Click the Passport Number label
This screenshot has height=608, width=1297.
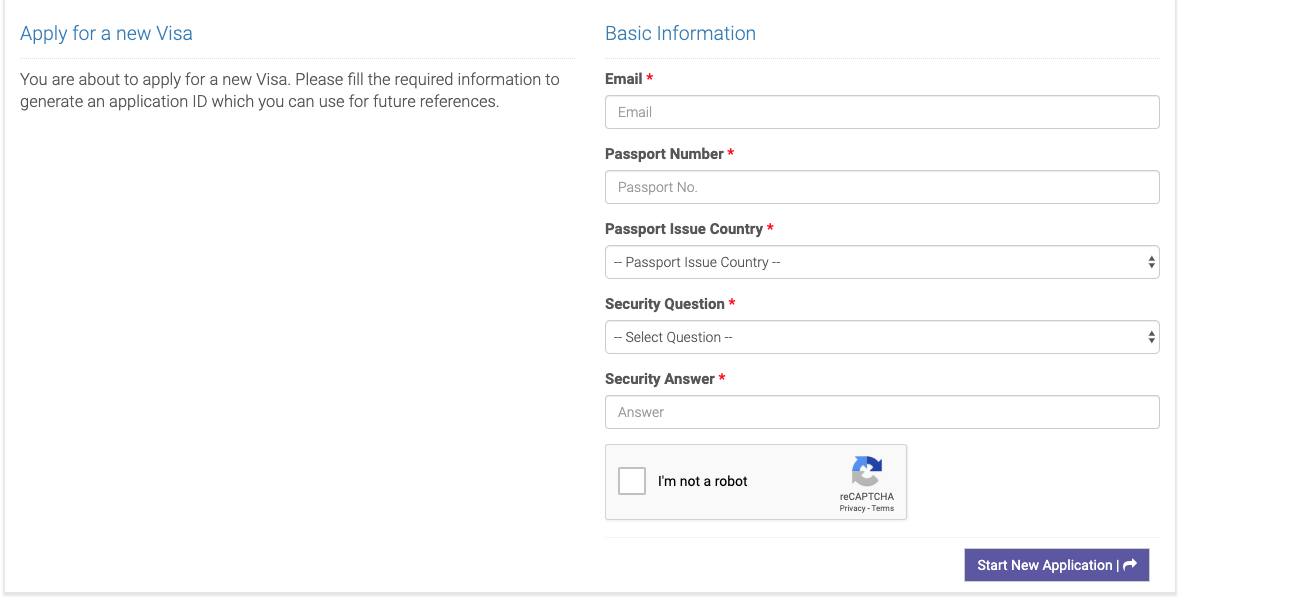[x=664, y=154]
